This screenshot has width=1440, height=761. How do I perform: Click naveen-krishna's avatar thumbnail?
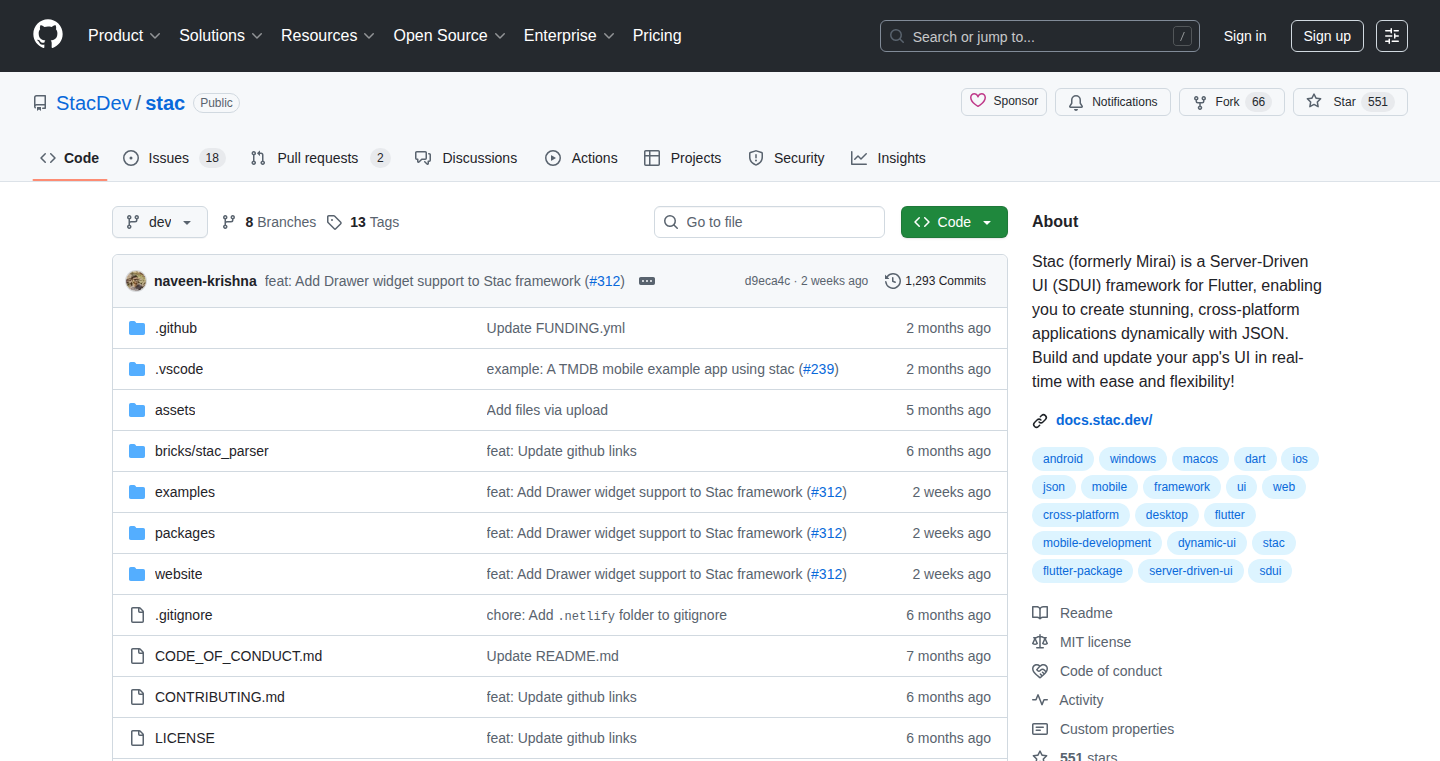click(x=136, y=281)
